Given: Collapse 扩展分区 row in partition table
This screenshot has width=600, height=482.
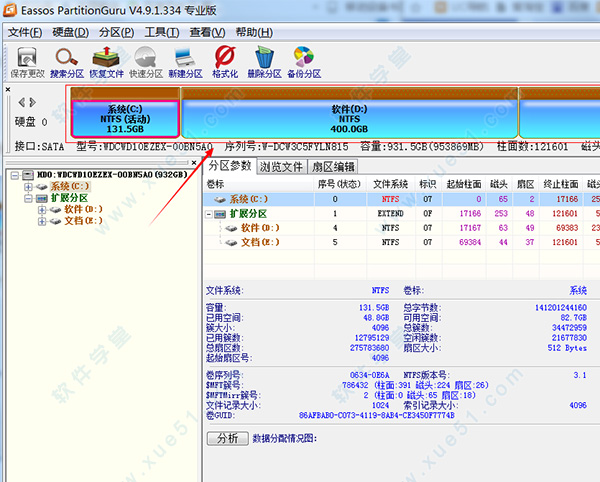Looking at the screenshot, I should click(209, 214).
